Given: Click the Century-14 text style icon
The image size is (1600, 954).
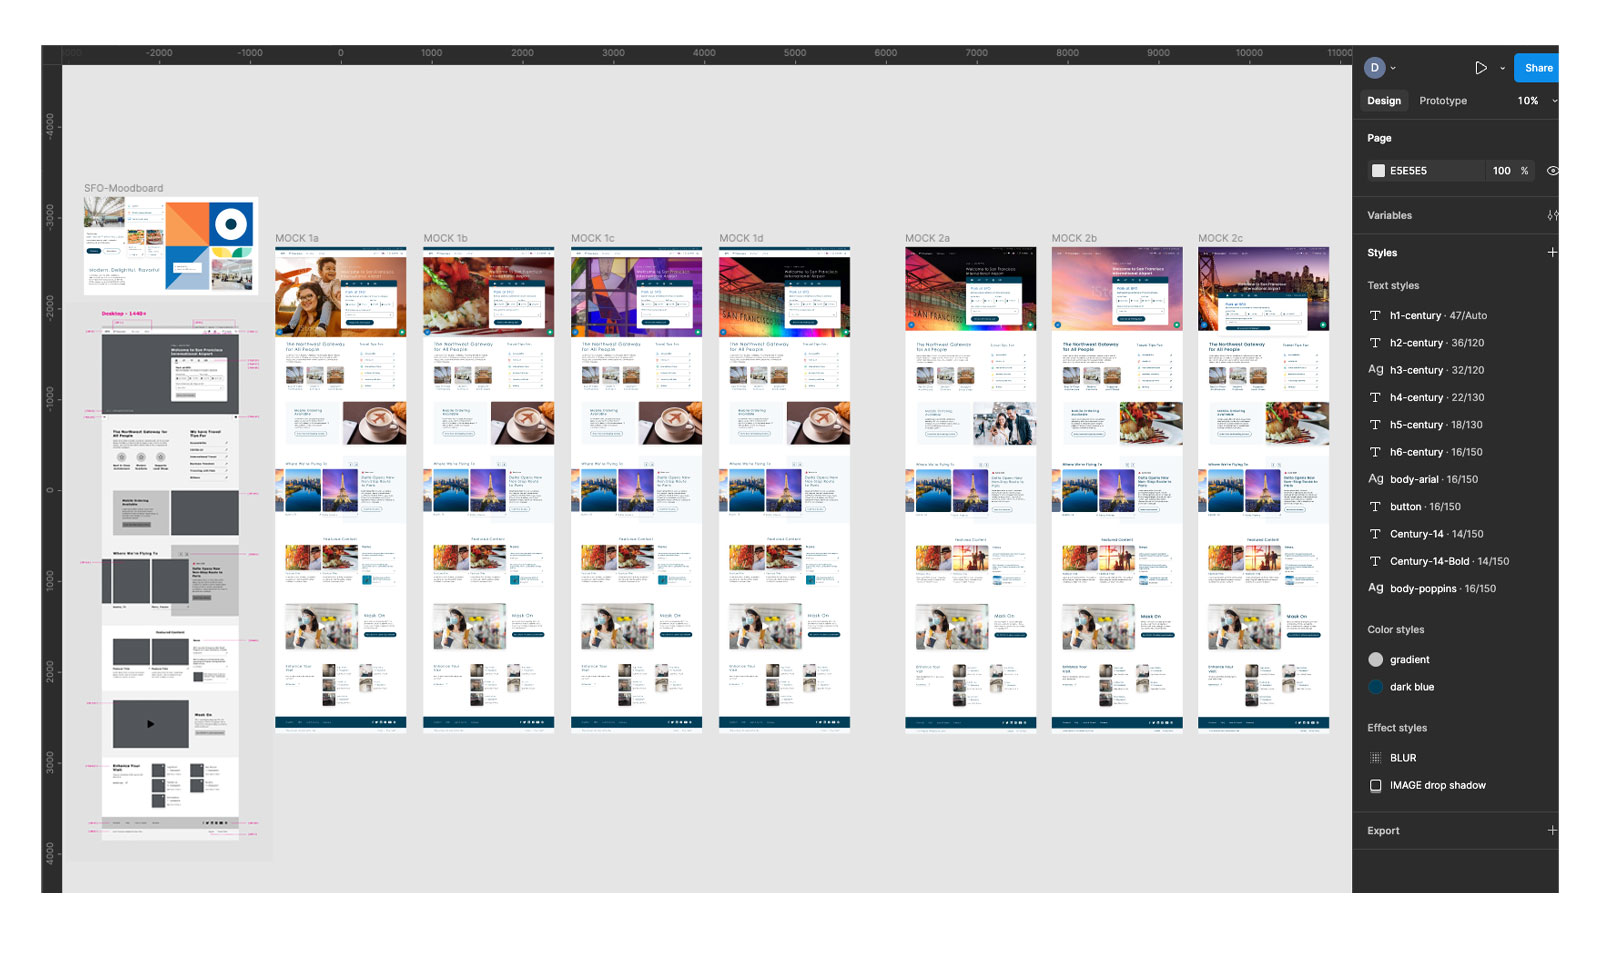Looking at the screenshot, I should tap(1376, 534).
